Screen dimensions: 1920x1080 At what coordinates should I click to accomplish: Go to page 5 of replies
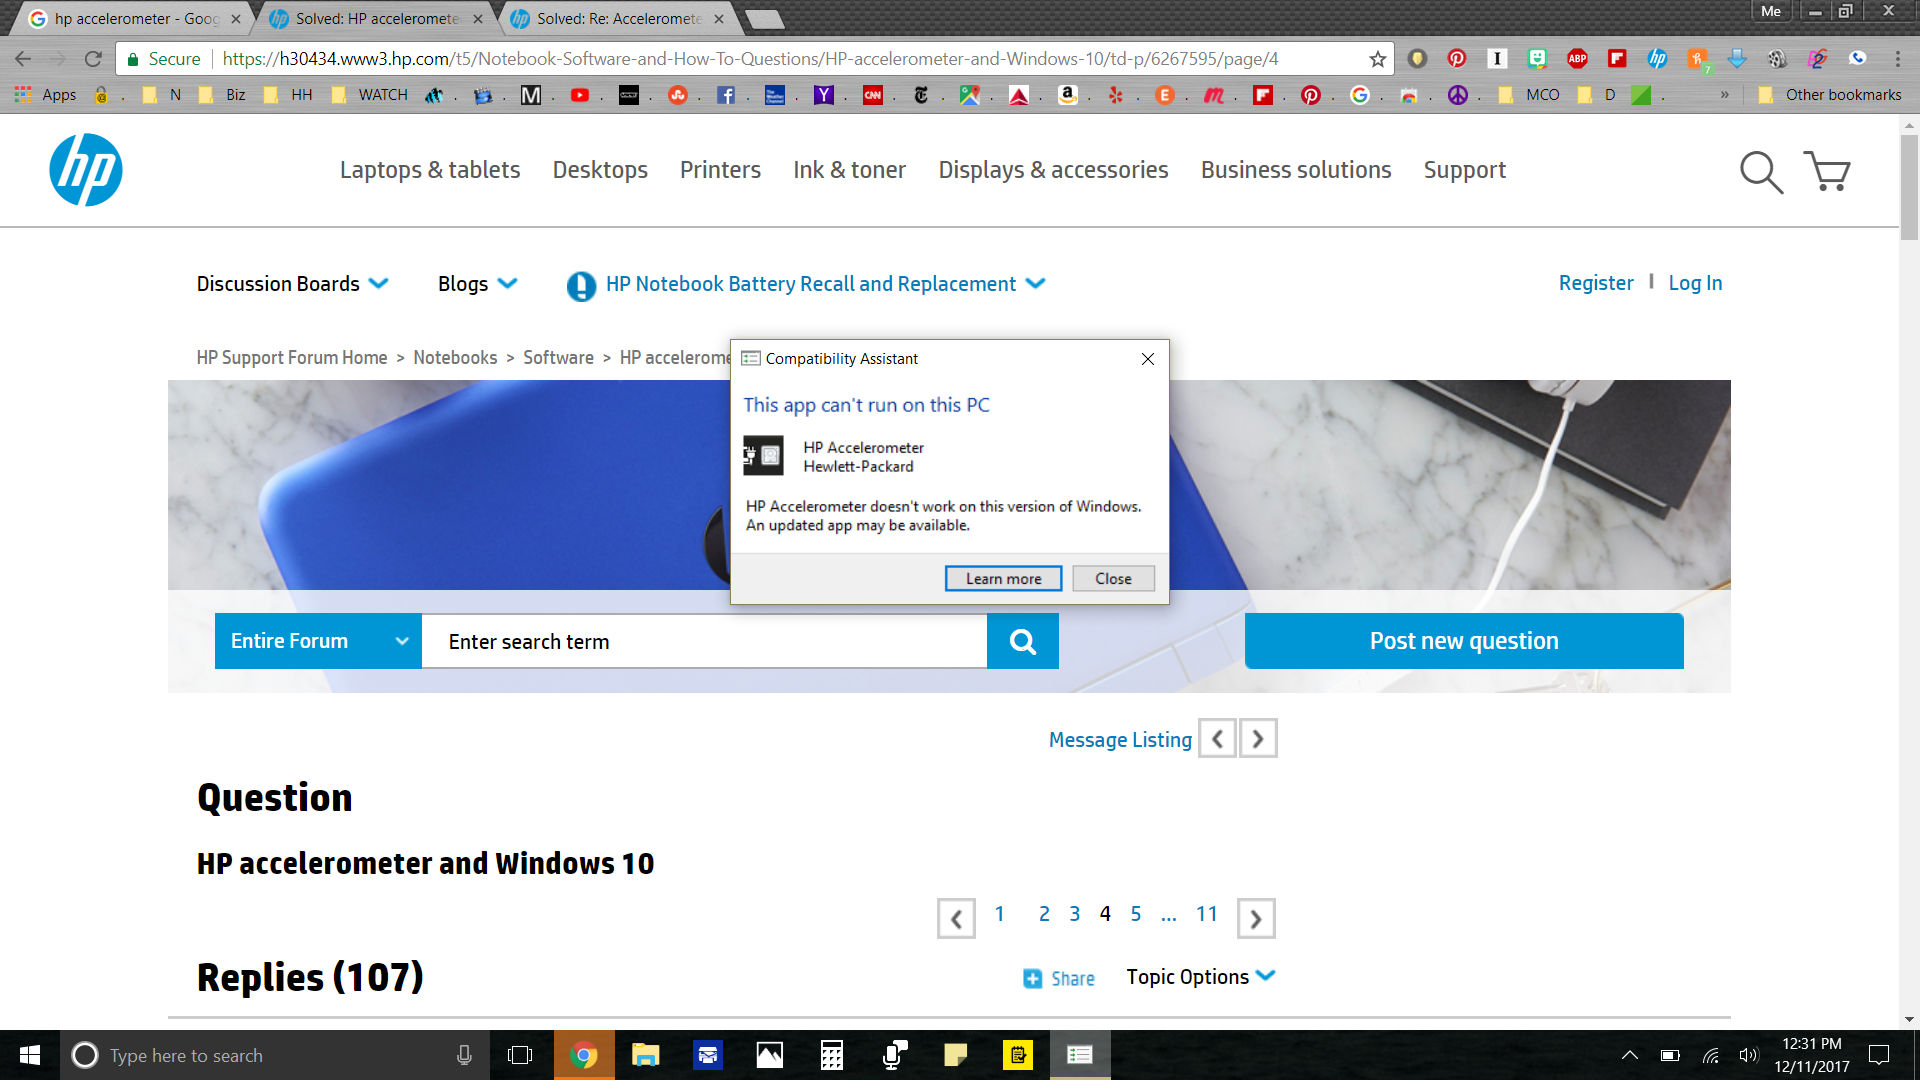[x=1136, y=914]
